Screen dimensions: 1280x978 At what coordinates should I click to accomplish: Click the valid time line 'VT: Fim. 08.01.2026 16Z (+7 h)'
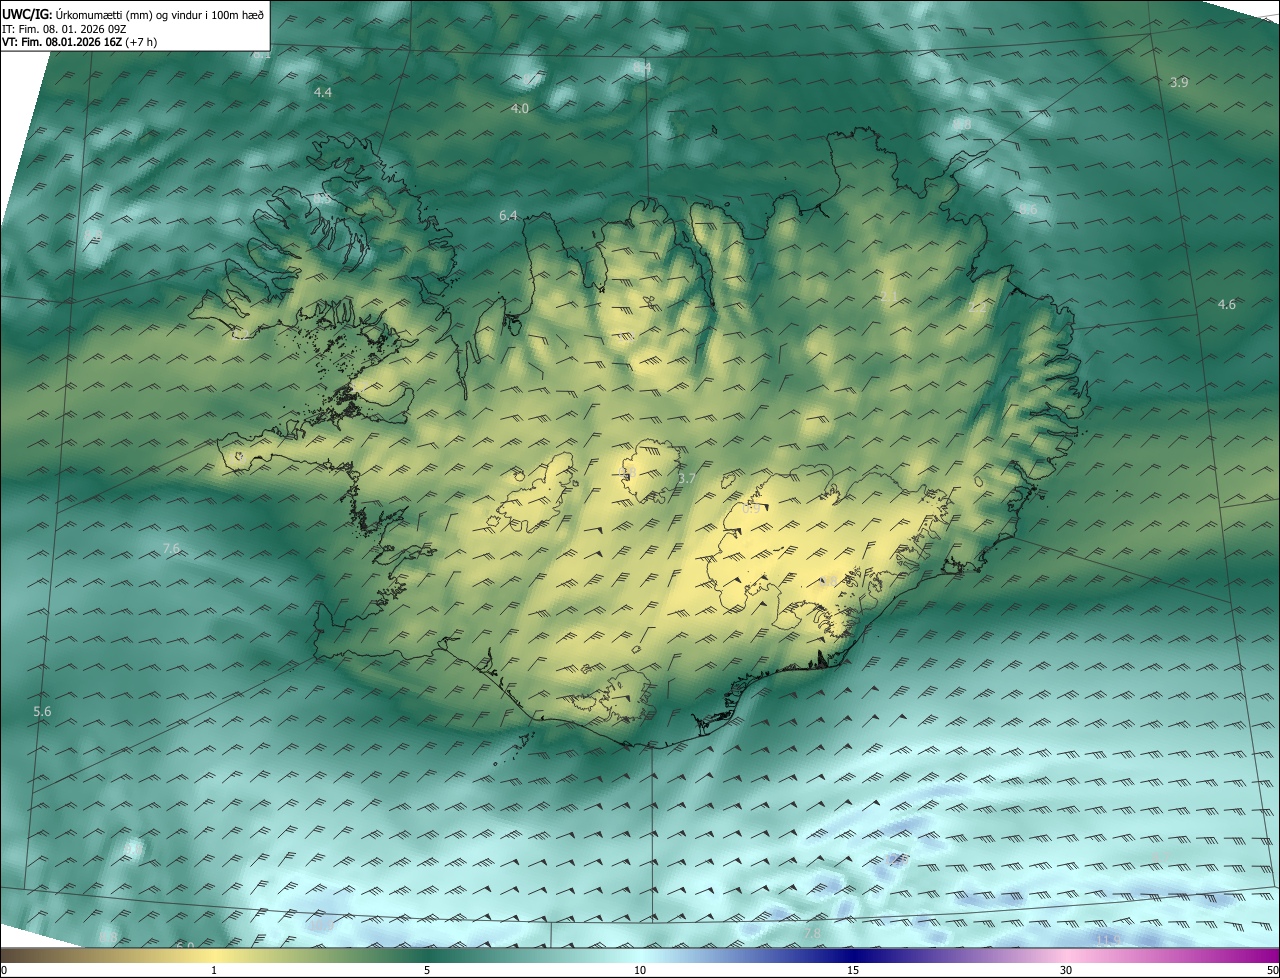click(x=80, y=42)
